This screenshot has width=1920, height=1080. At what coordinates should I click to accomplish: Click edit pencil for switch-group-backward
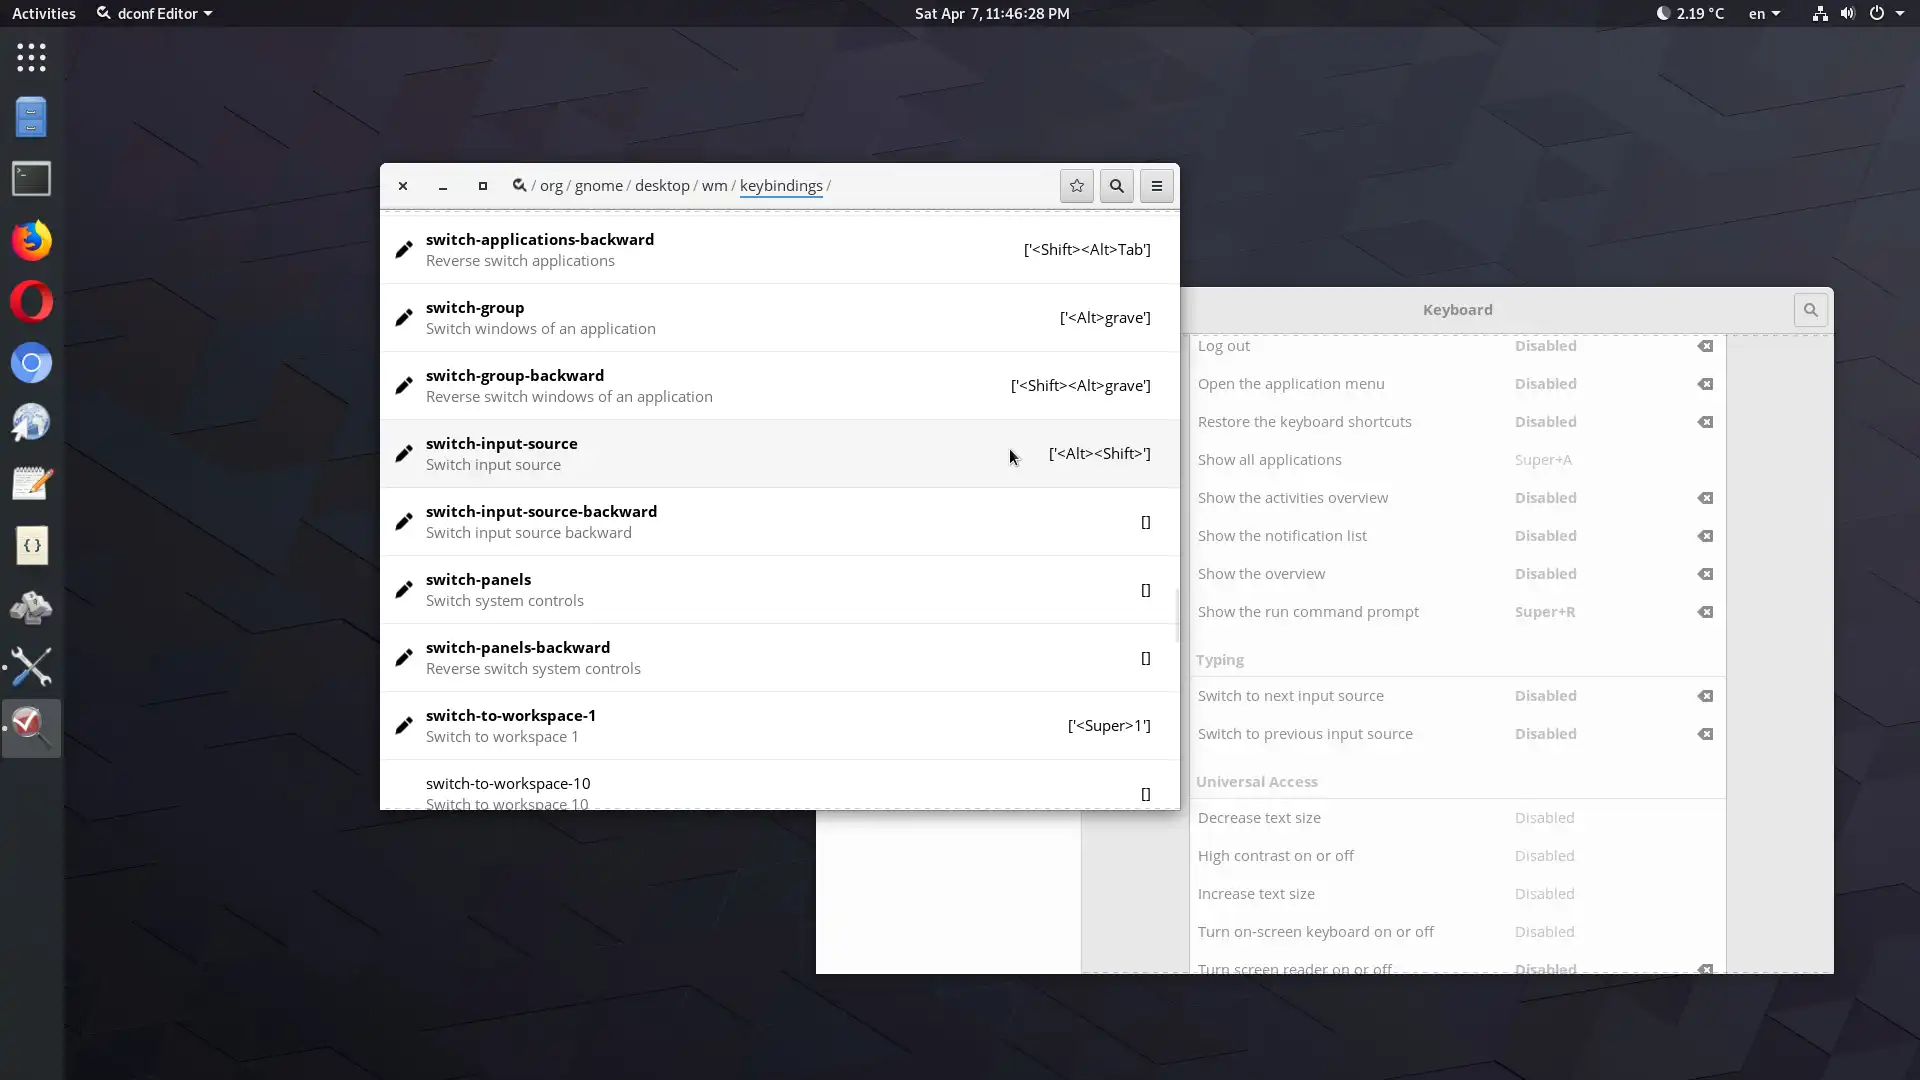point(404,386)
